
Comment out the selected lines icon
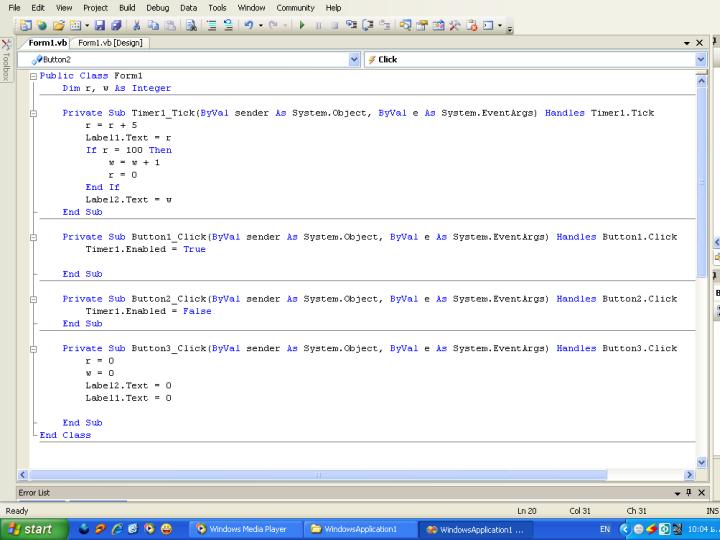(x=211, y=25)
